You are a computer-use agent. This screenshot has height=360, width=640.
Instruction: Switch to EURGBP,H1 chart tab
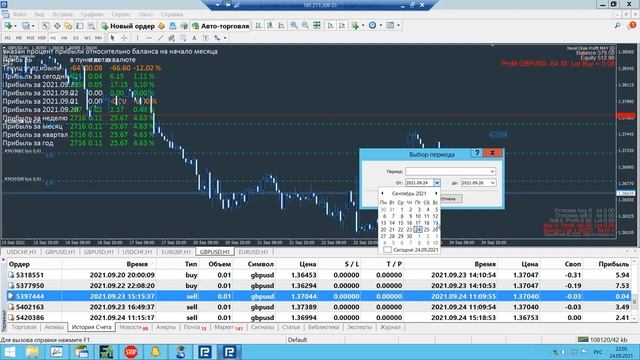click(176, 252)
